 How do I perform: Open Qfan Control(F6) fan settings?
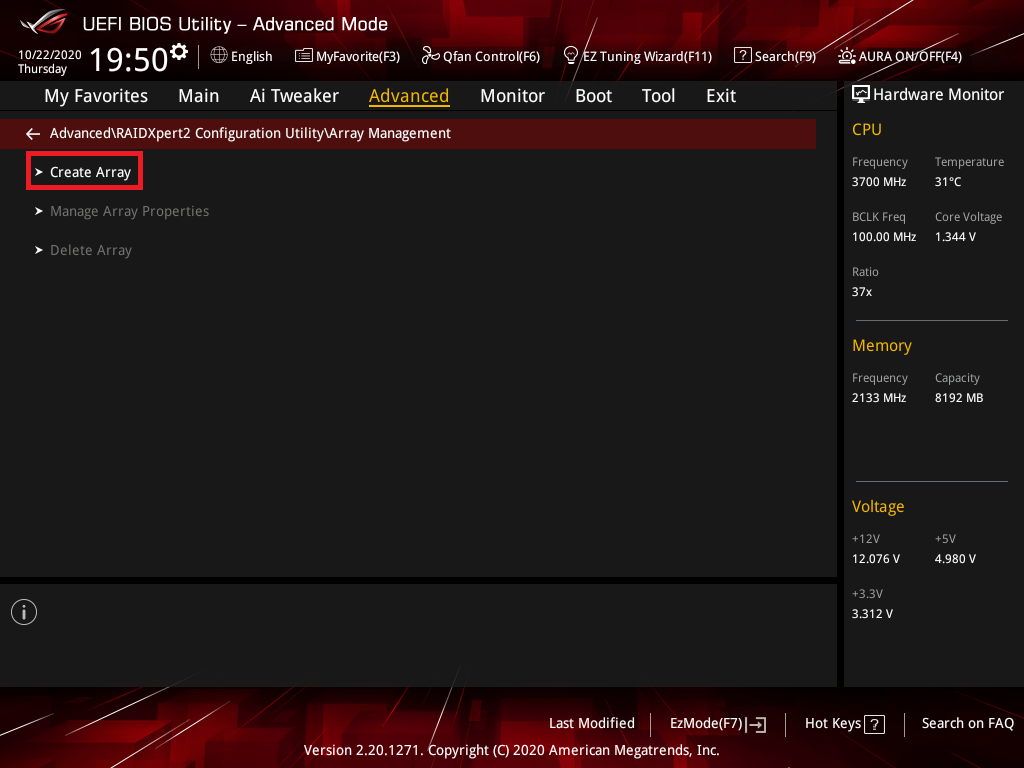480,56
